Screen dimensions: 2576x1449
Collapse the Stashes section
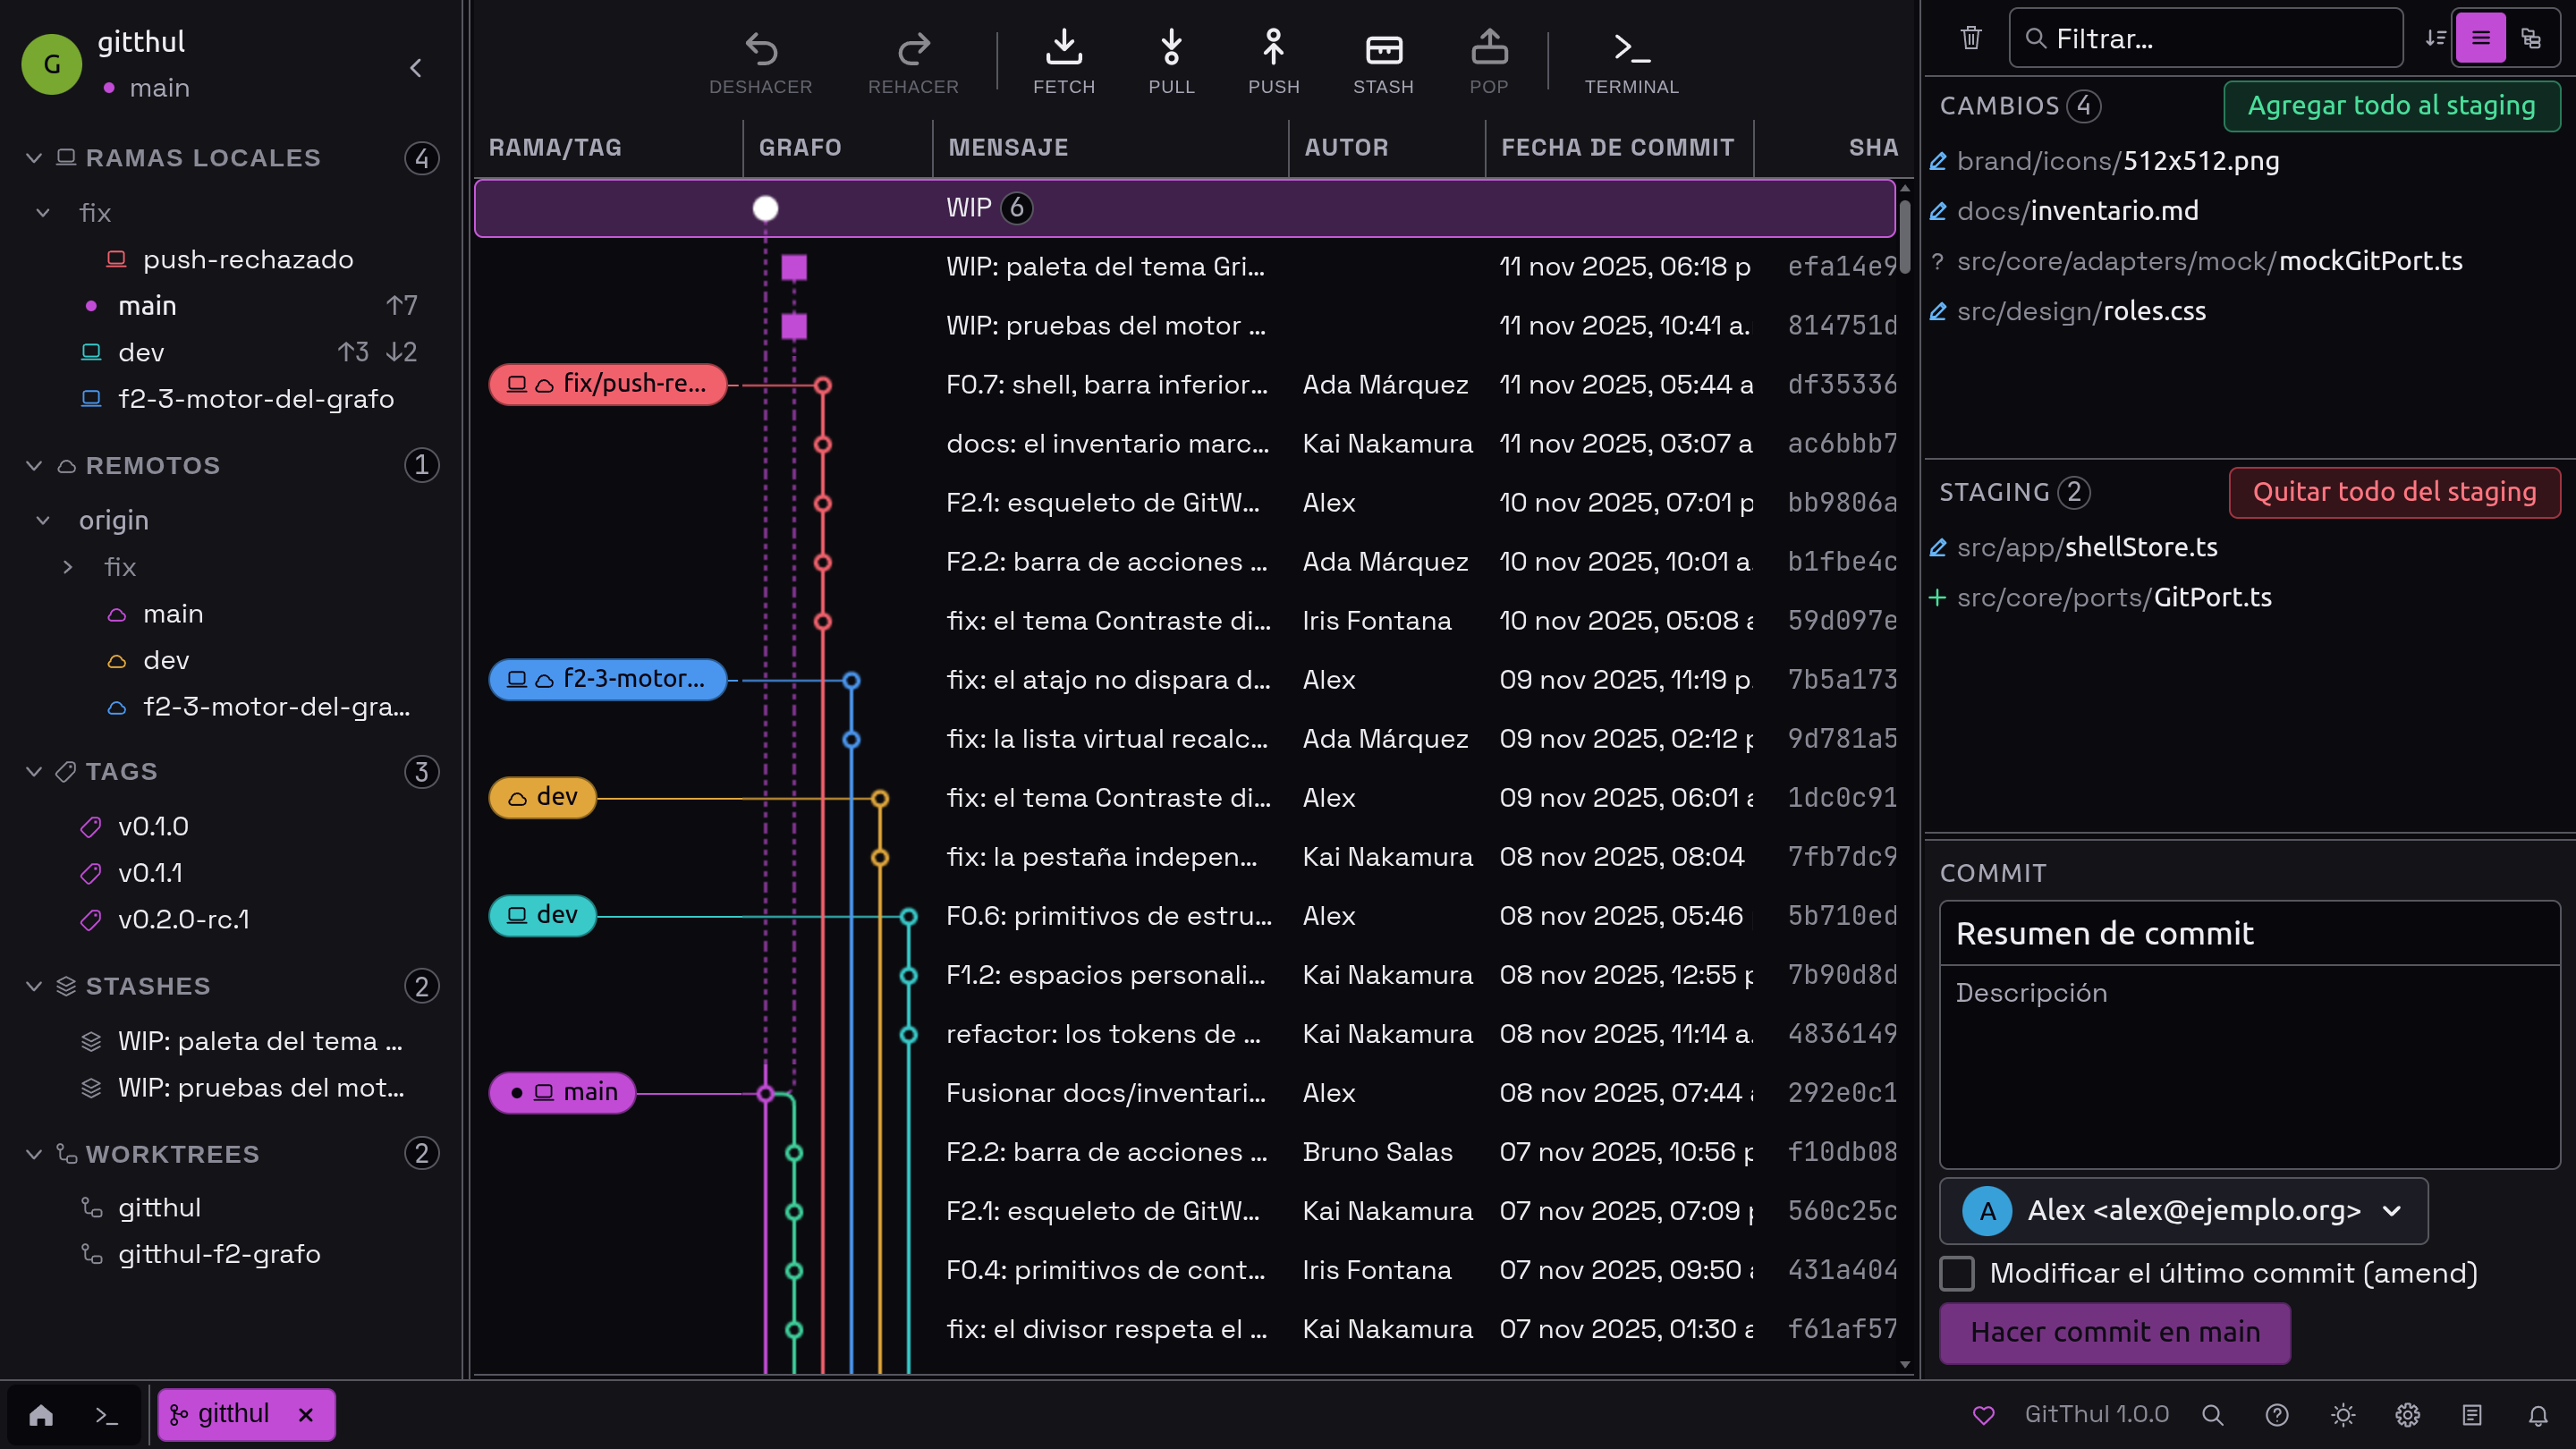[x=34, y=987]
